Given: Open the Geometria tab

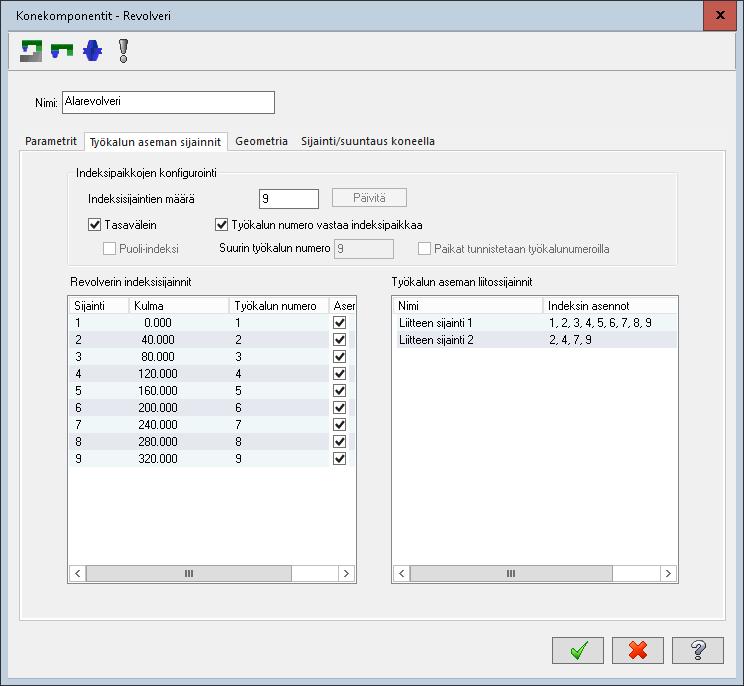Looking at the screenshot, I should tap(261, 141).
